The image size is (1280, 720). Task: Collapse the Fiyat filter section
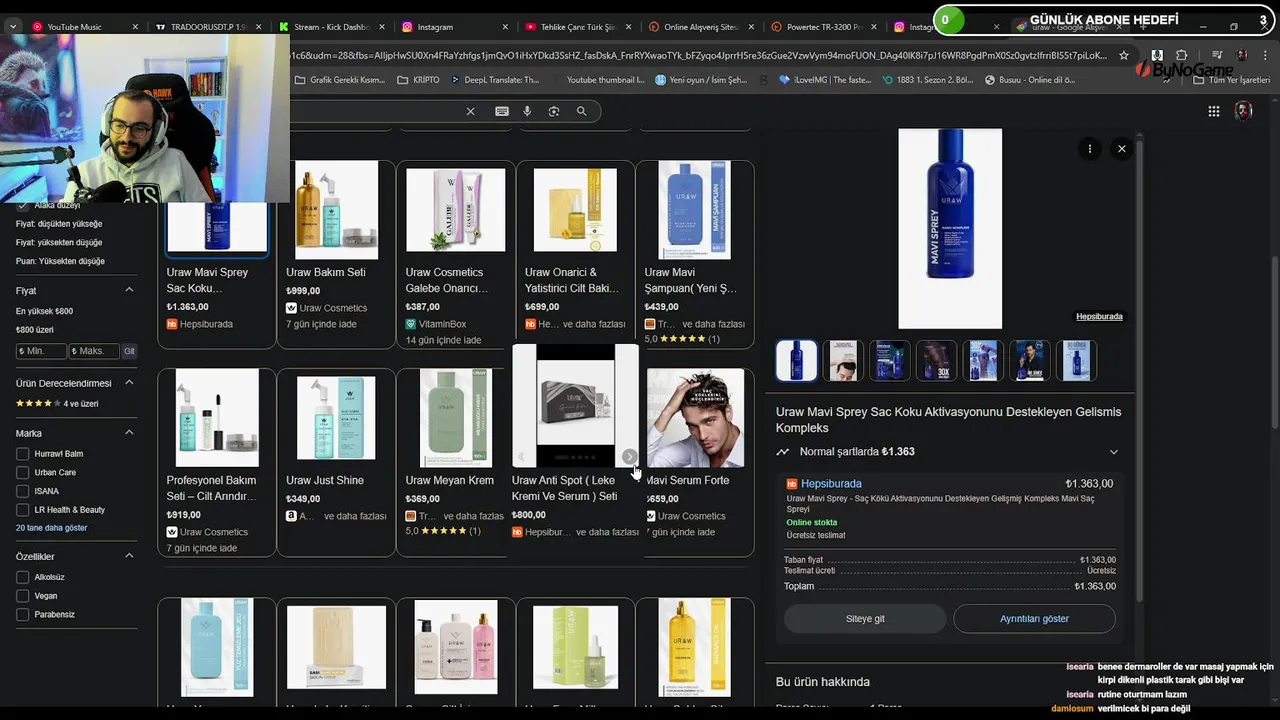129,290
